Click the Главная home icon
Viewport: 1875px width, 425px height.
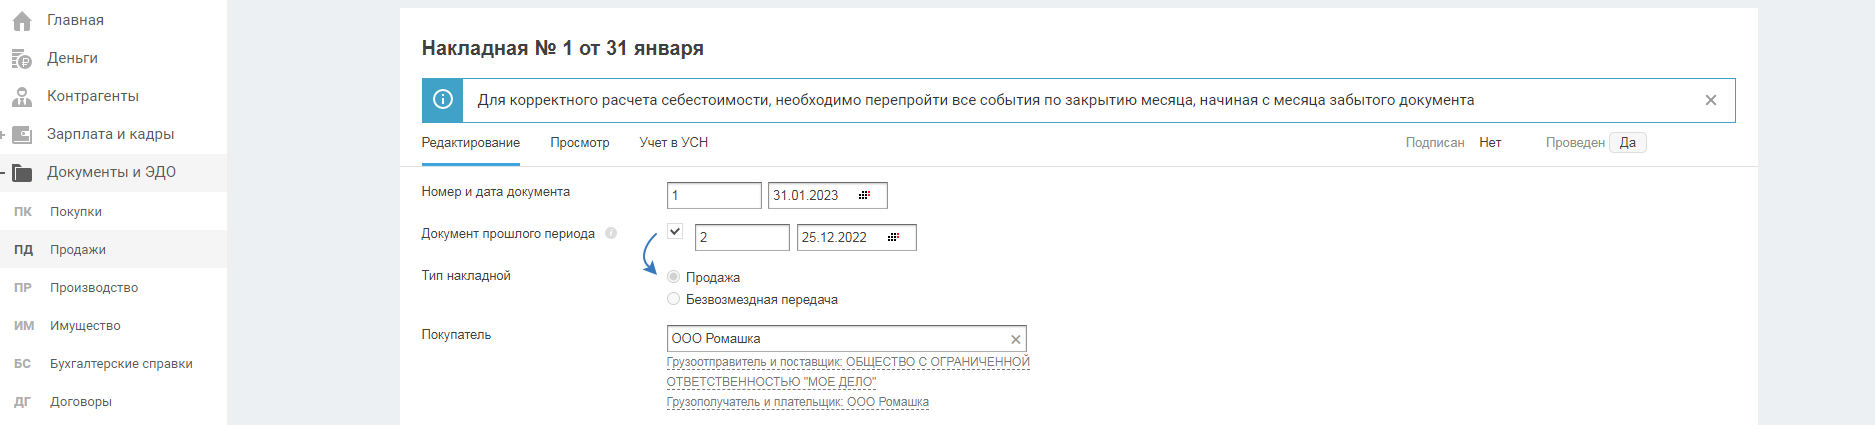22,21
